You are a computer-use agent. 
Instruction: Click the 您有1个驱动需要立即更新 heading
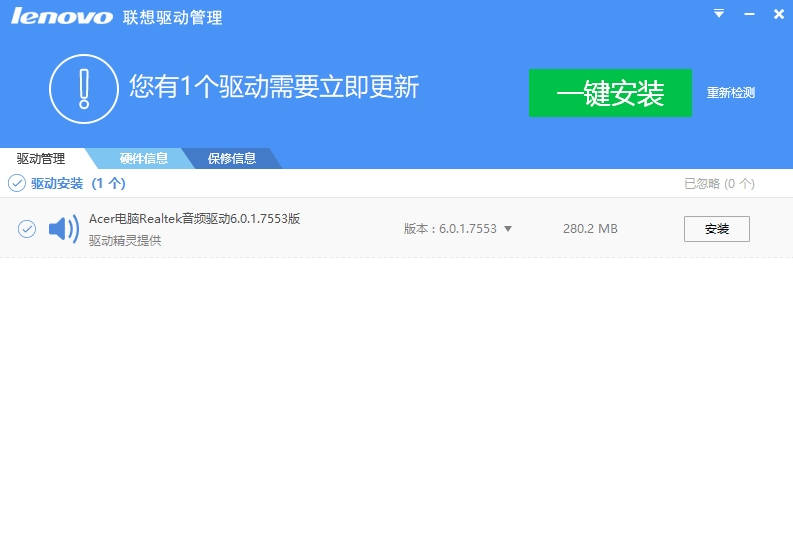pos(274,87)
